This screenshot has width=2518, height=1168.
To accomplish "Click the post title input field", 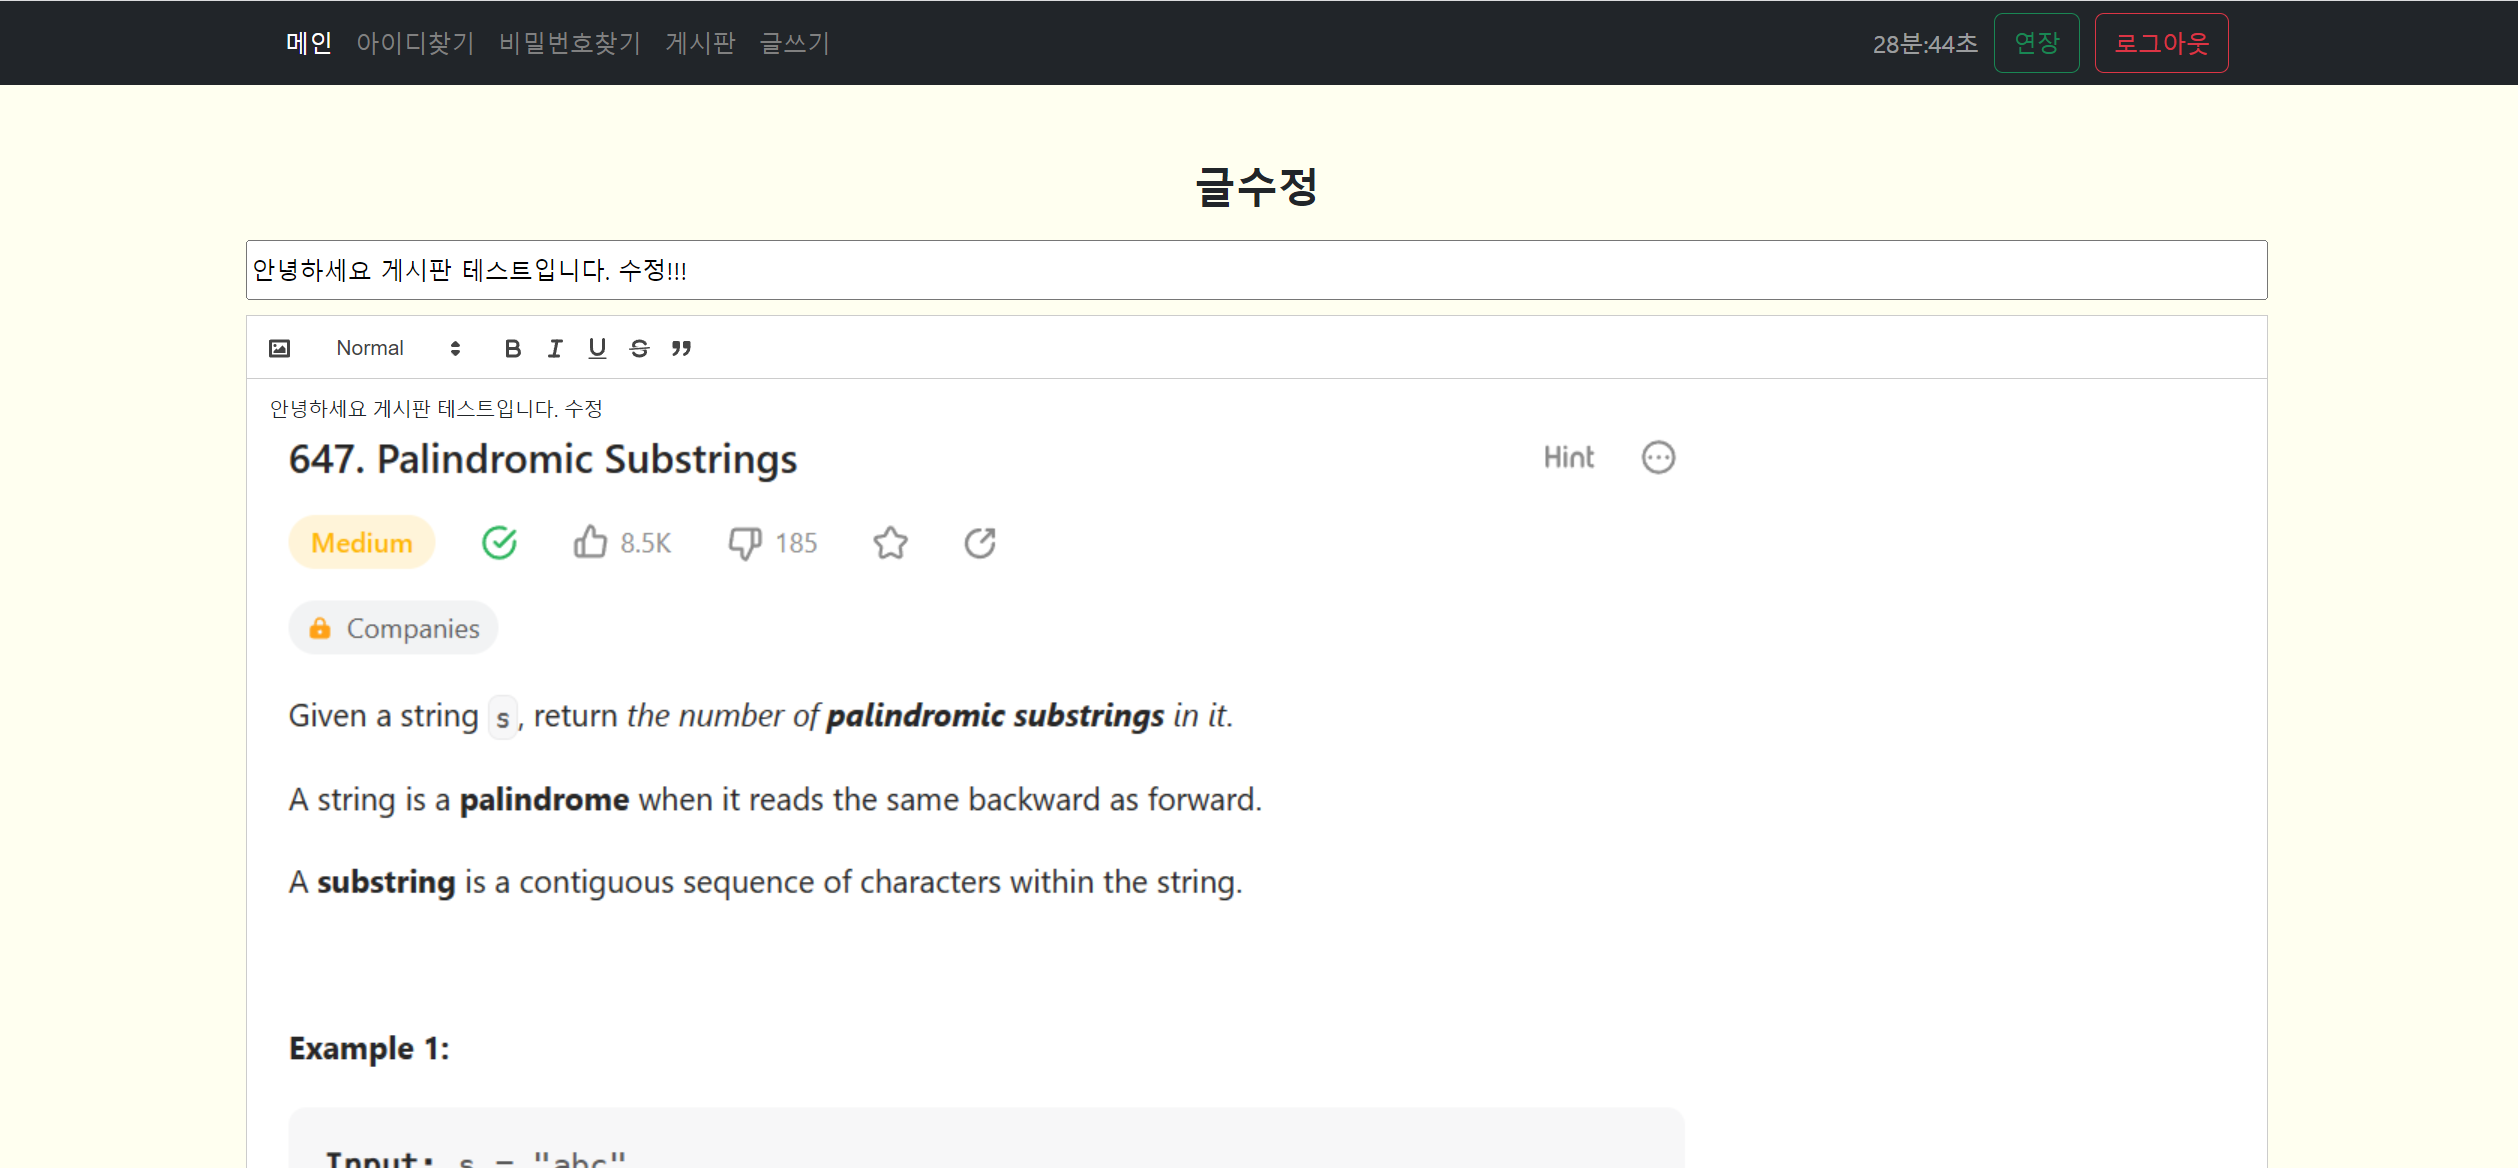I will (x=1256, y=270).
